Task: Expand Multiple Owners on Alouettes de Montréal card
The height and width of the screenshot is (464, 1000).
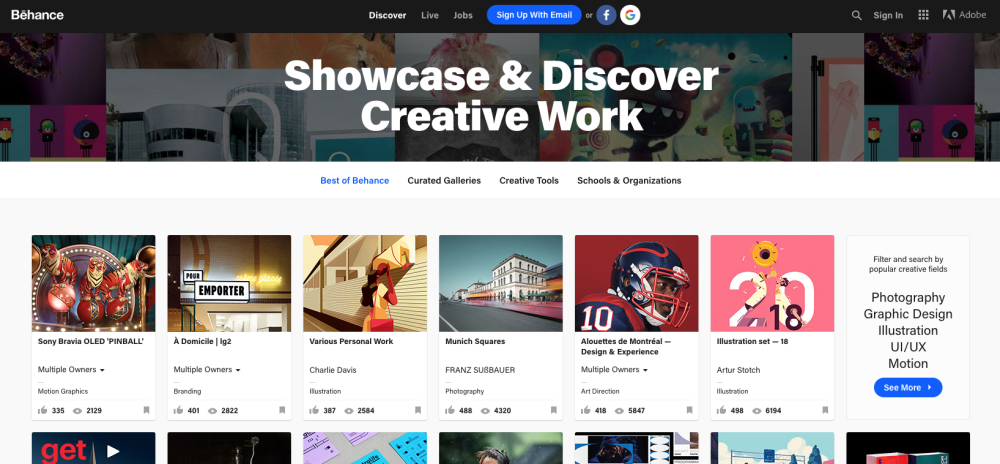Action: (x=614, y=370)
